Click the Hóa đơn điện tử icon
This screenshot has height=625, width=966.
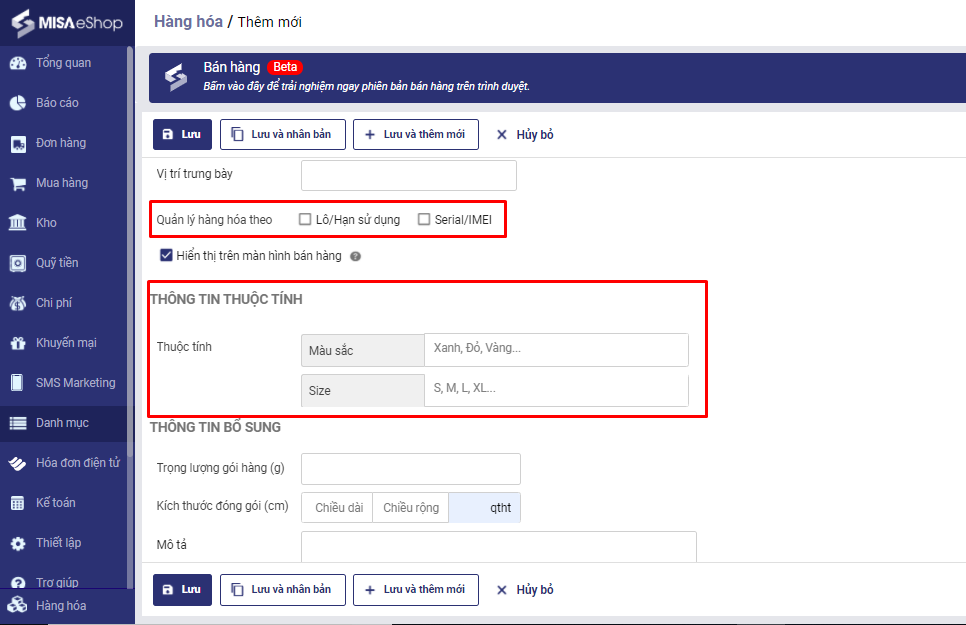pos(18,463)
